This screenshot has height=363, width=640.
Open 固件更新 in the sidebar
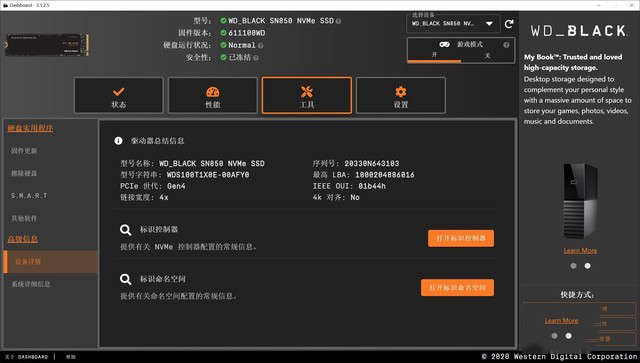coord(24,151)
